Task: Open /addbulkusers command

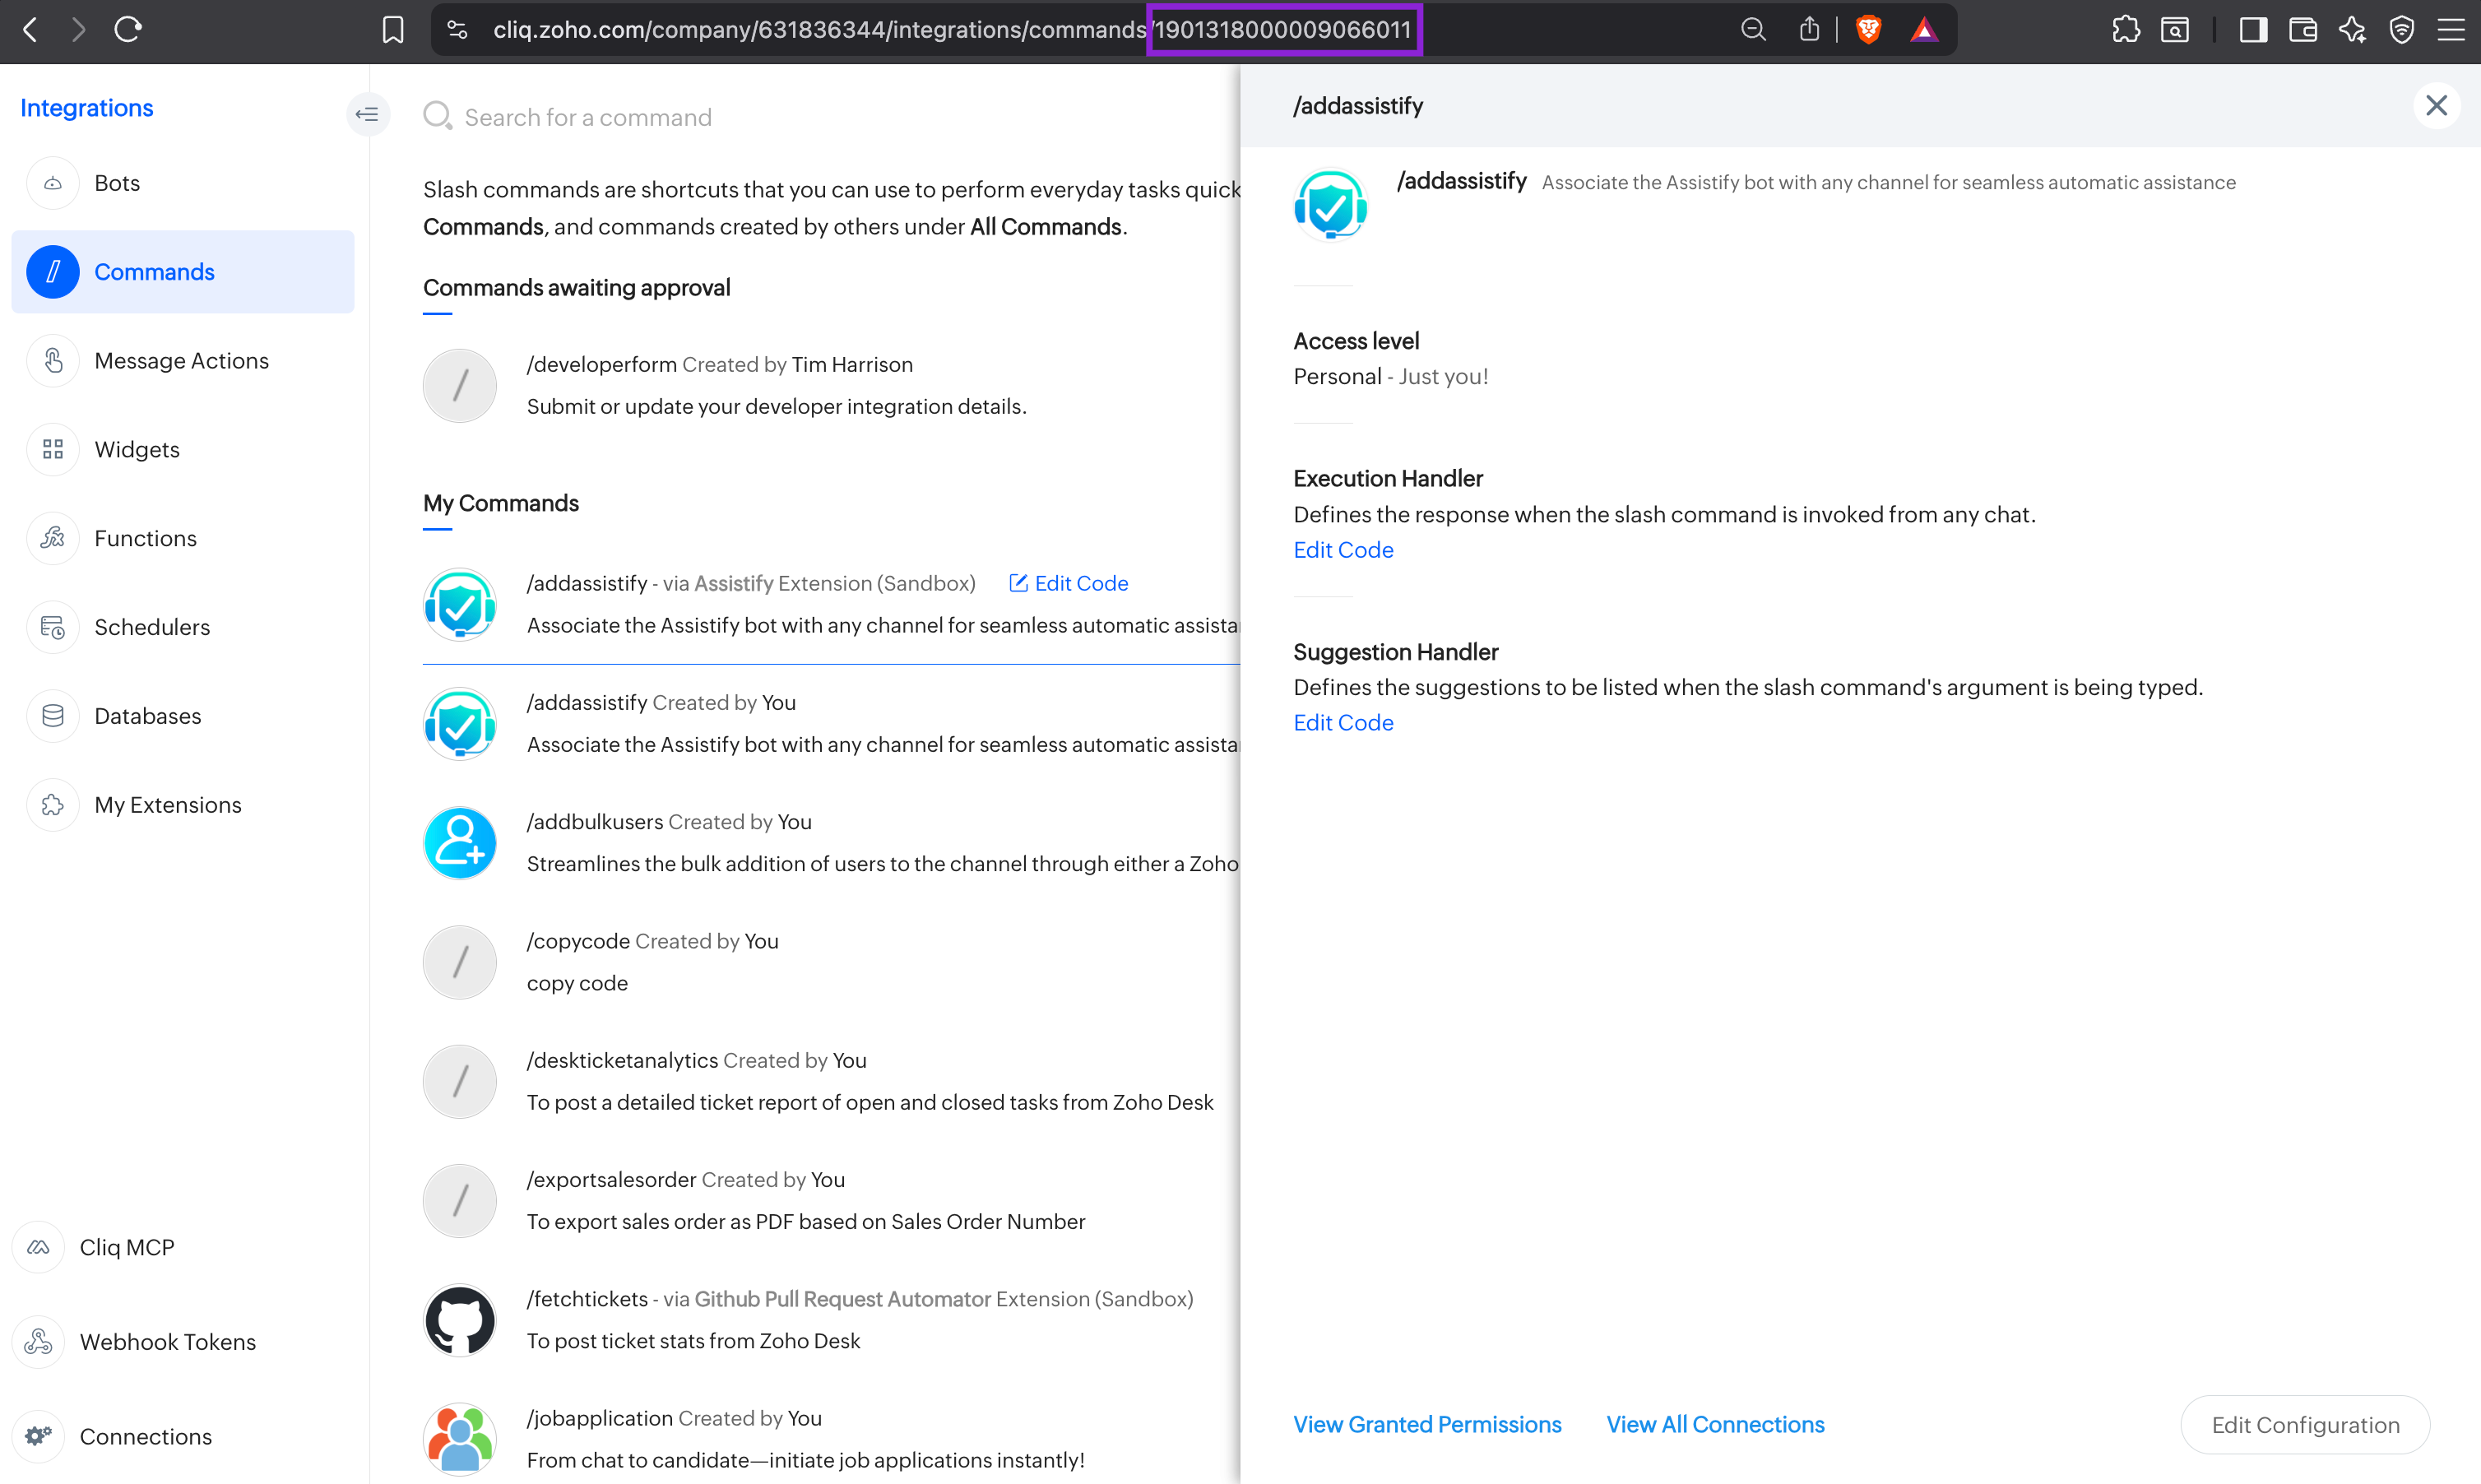Action: click(831, 843)
